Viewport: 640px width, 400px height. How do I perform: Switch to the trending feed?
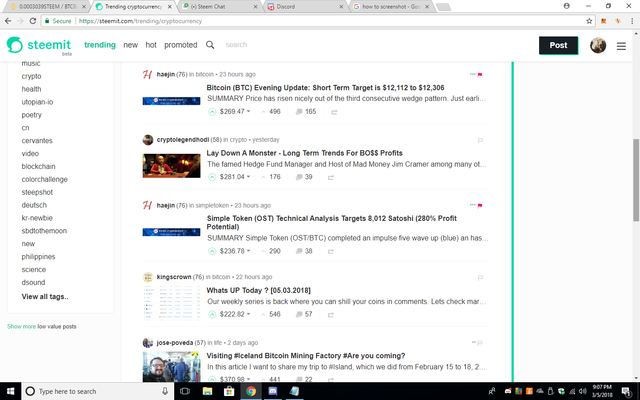(x=100, y=45)
